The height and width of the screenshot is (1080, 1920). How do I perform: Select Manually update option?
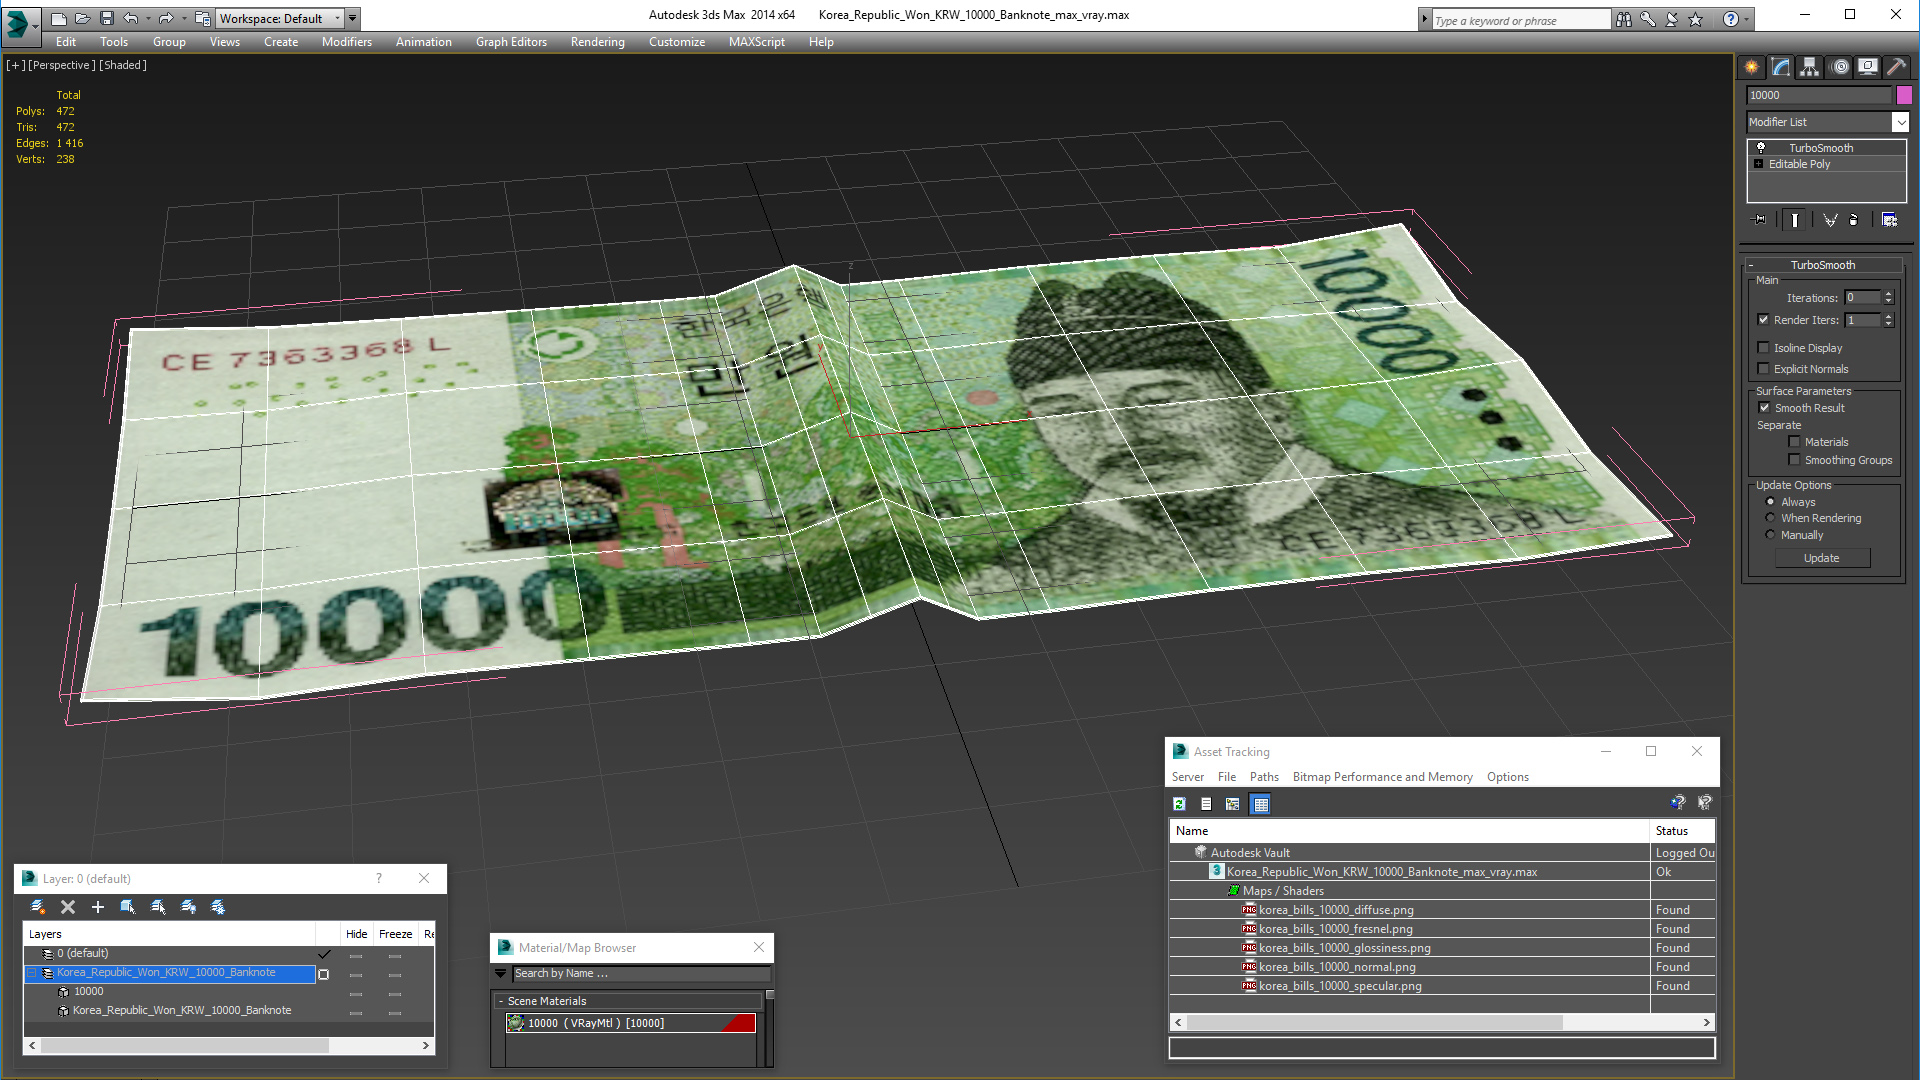tap(1771, 535)
